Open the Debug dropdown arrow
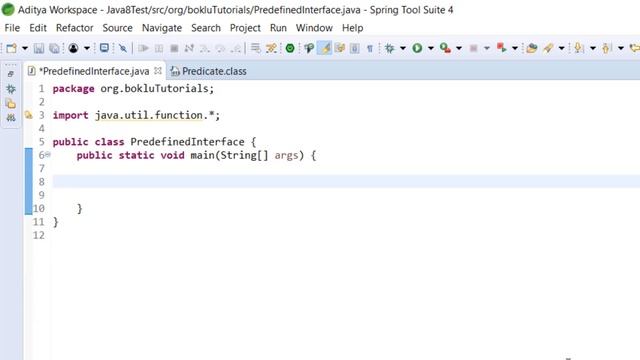 pos(403,48)
